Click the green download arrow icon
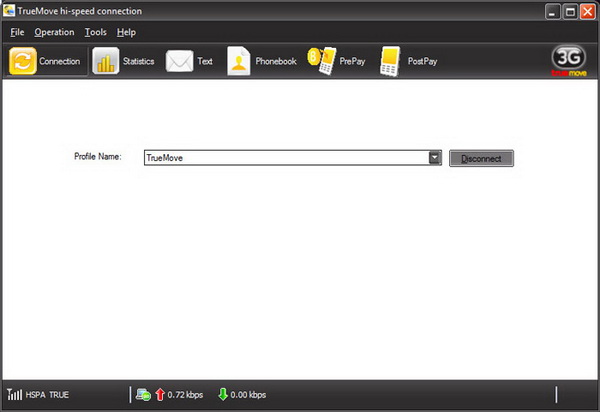This screenshot has width=600, height=412. (223, 394)
